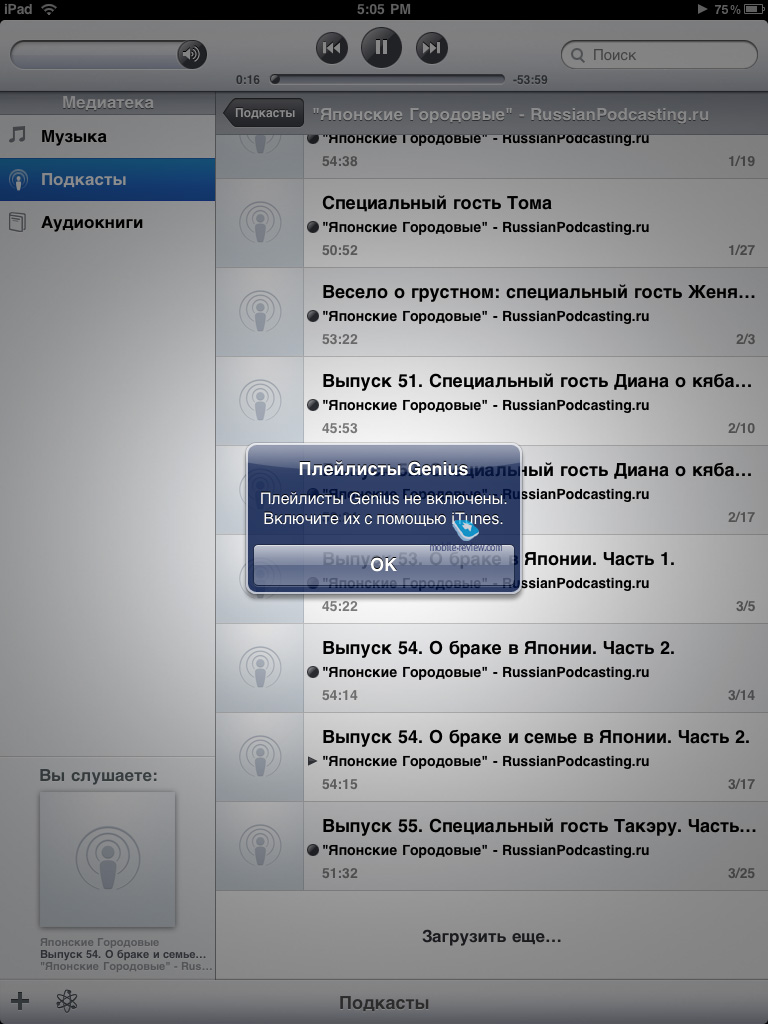Screen dimensions: 768x1024
Task: Tap artwork of Выпуск 54. О браке и семье
Action: pos(260,758)
